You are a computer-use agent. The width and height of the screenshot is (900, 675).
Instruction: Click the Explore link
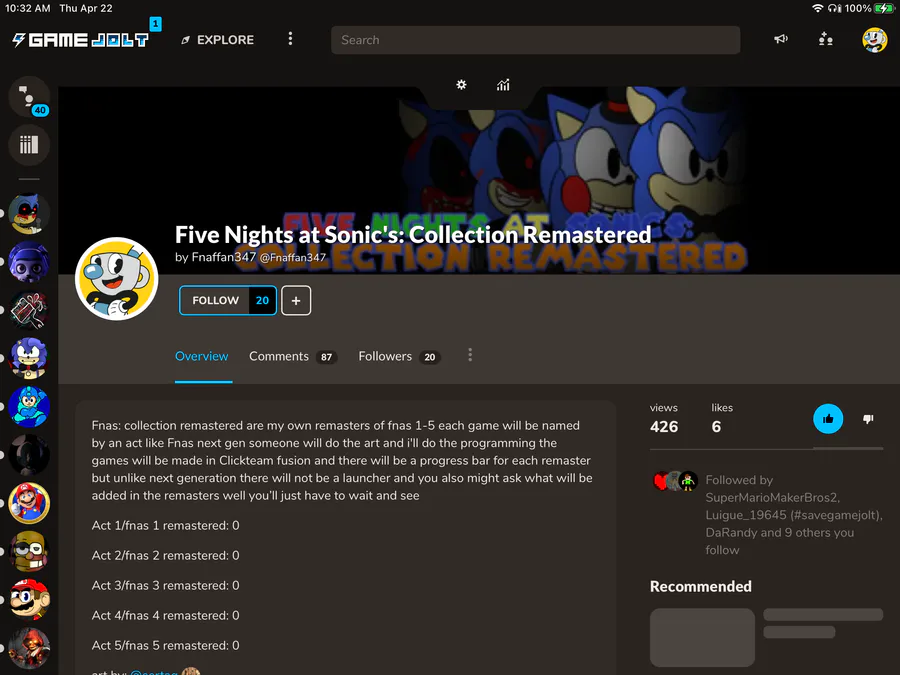(218, 40)
